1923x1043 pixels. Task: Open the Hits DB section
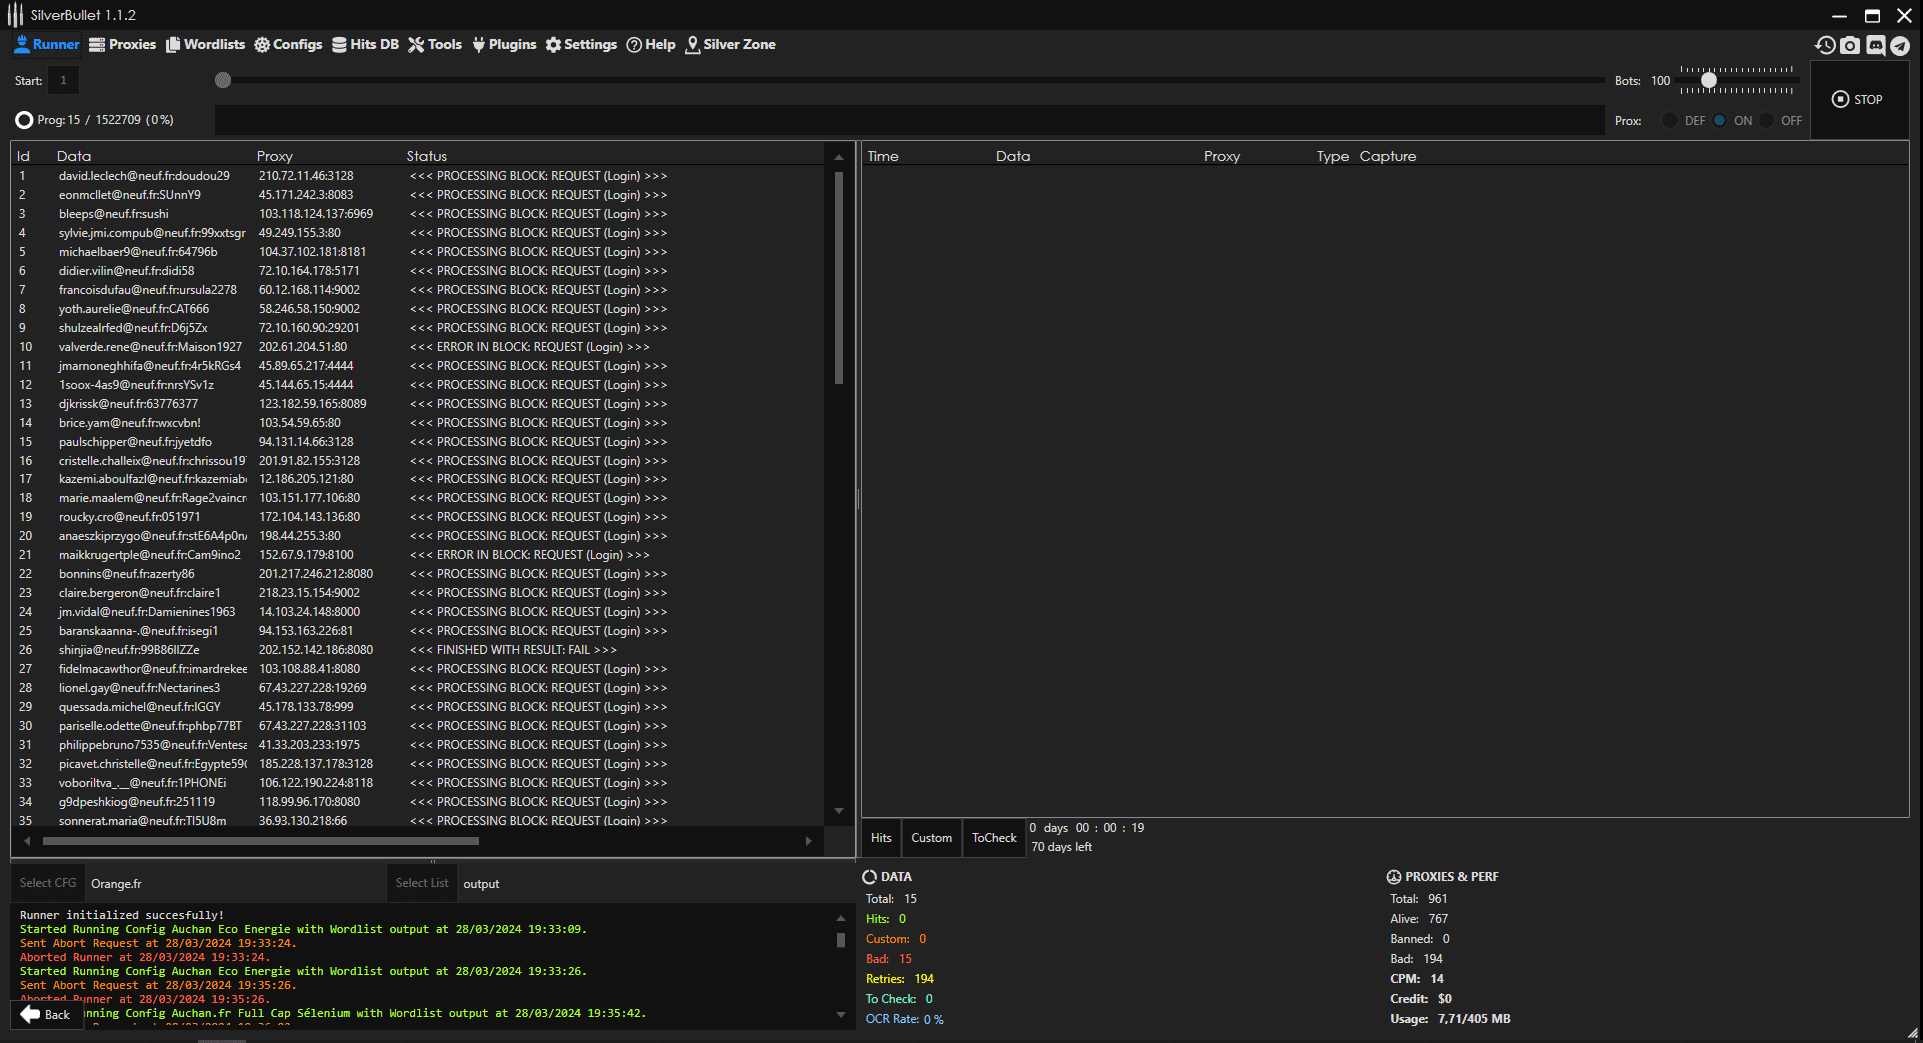[365, 44]
